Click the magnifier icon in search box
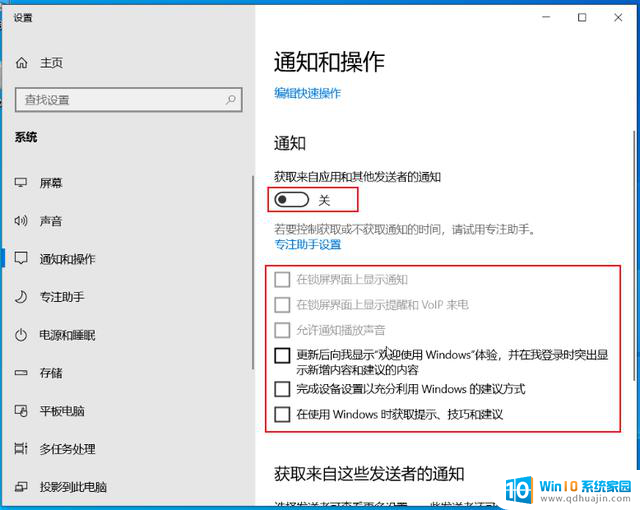The width and height of the screenshot is (640, 510). (x=231, y=99)
